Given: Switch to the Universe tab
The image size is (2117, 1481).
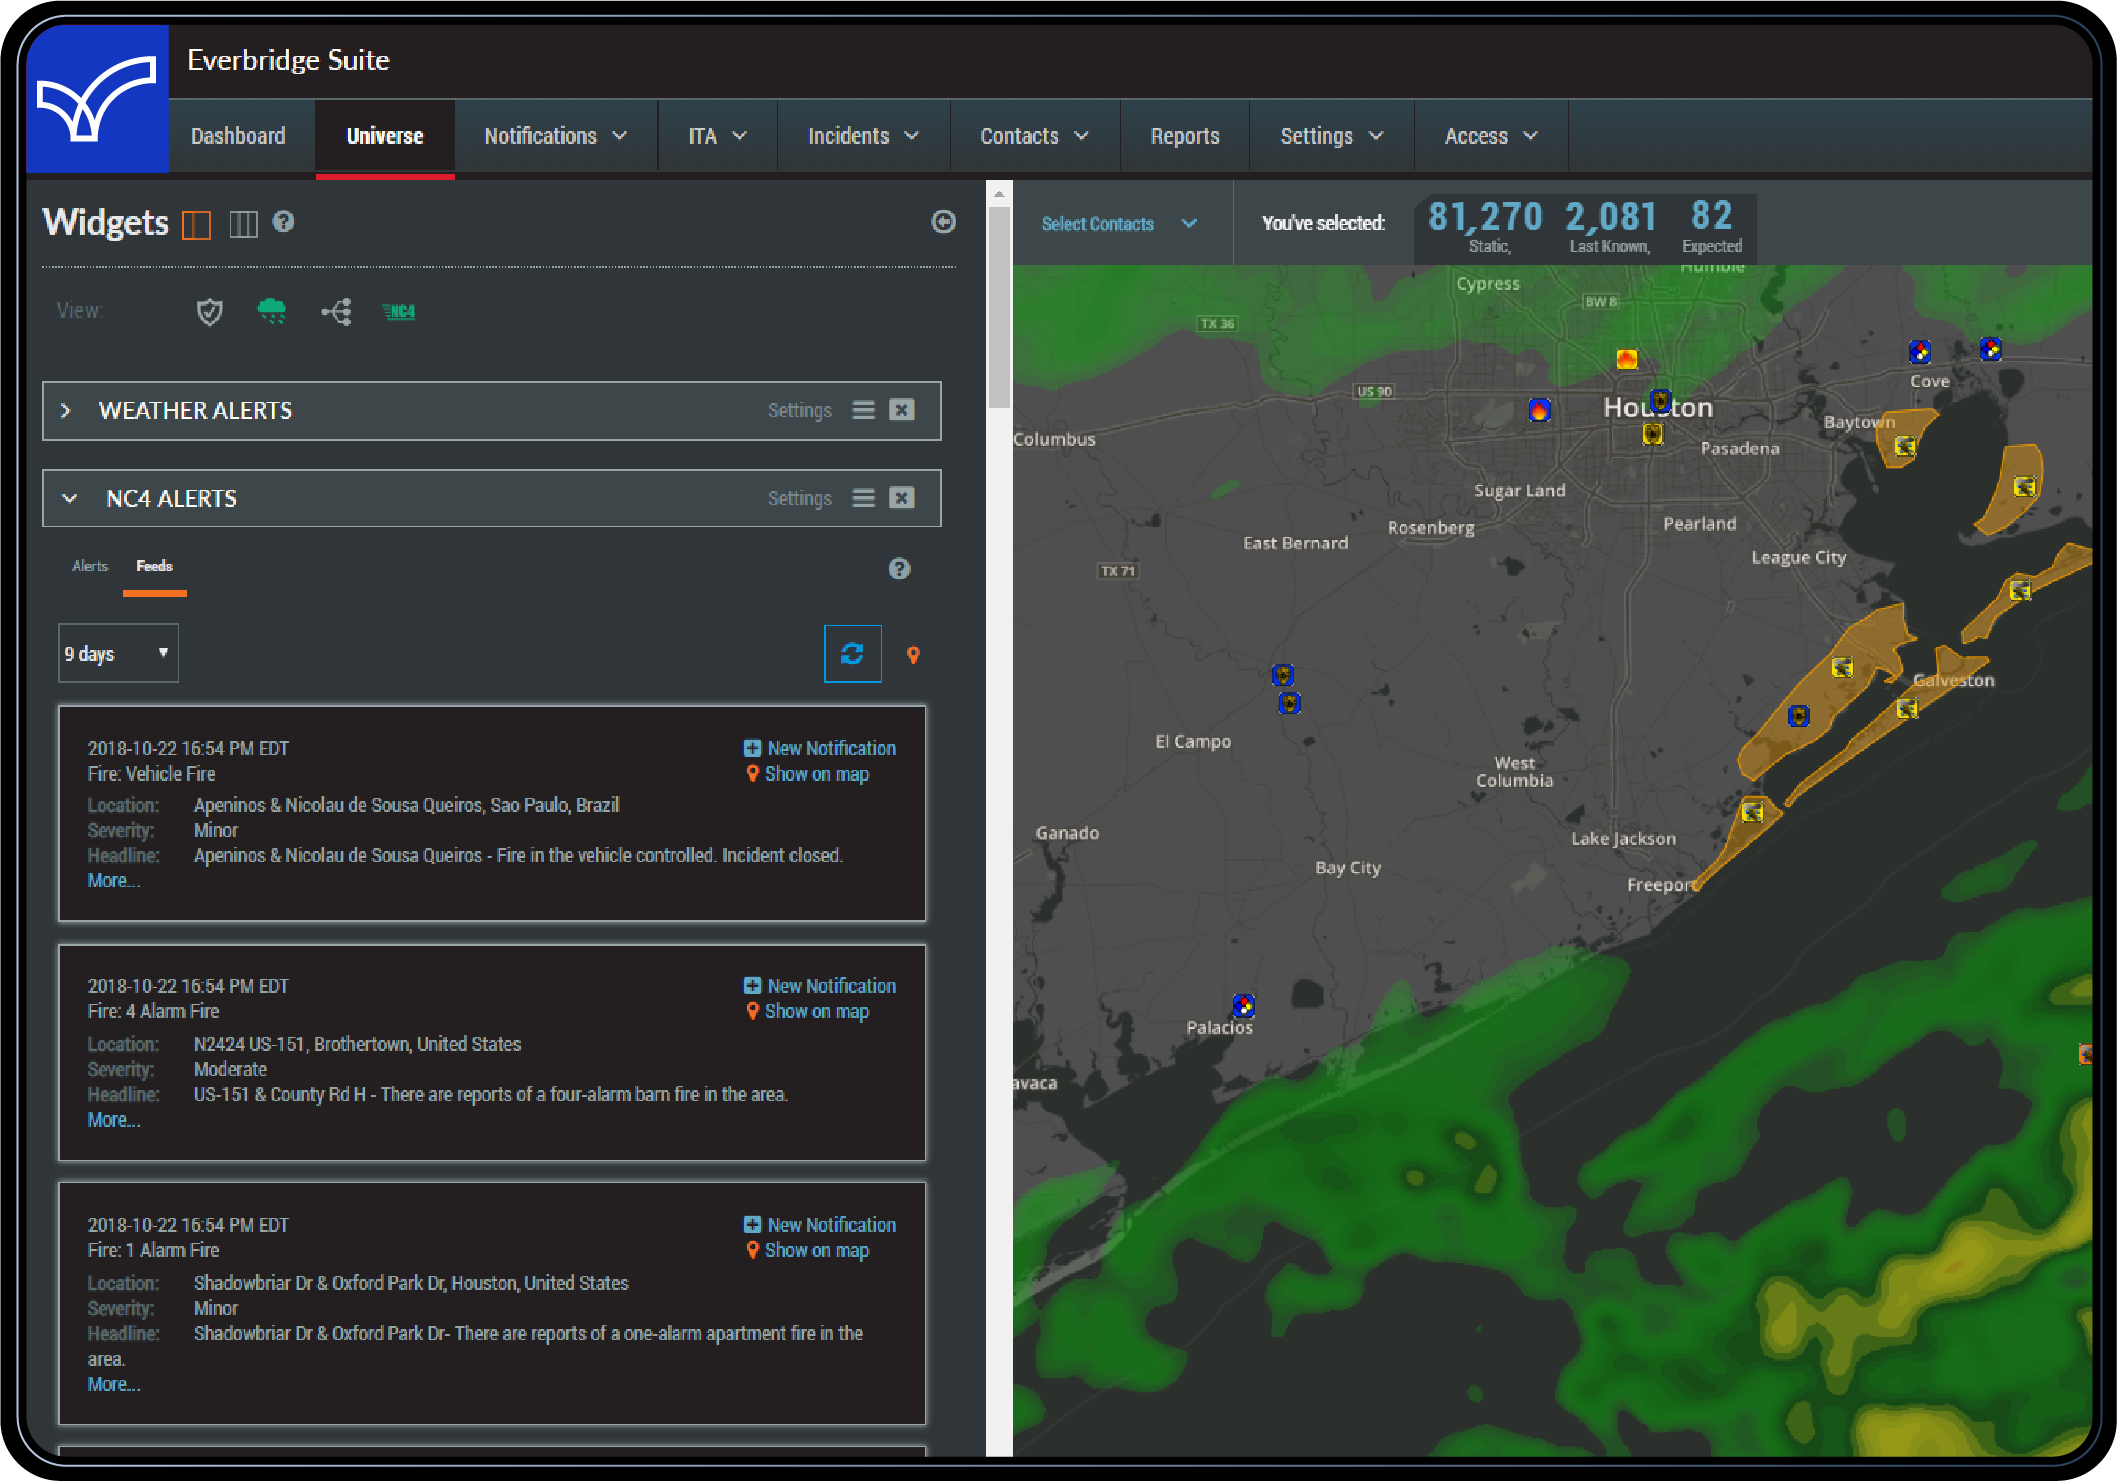Looking at the screenshot, I should coord(384,137).
